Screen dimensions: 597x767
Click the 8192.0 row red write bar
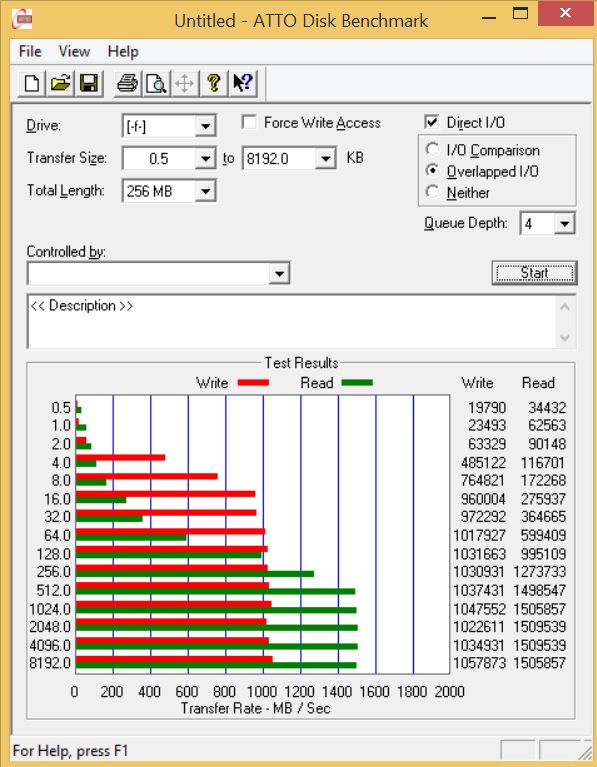[x=174, y=659]
